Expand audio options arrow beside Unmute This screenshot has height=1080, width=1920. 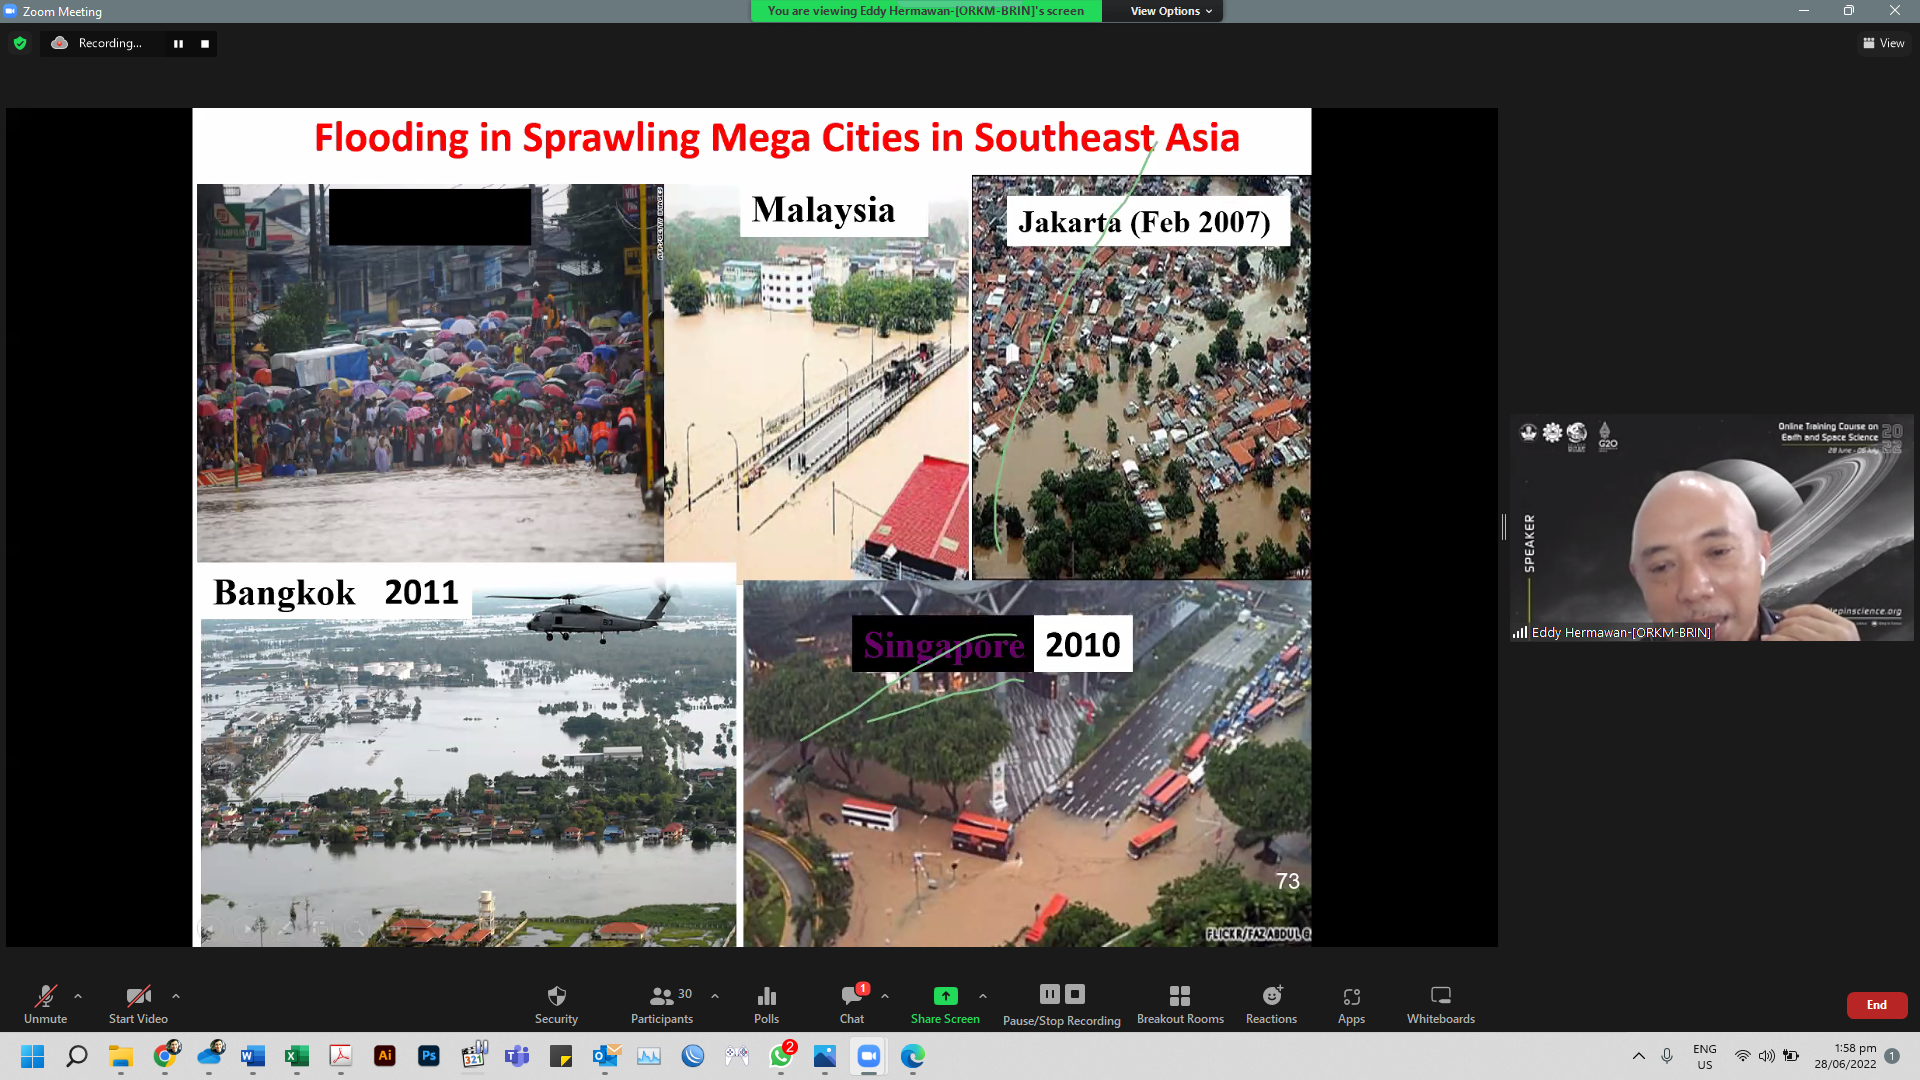tap(78, 996)
